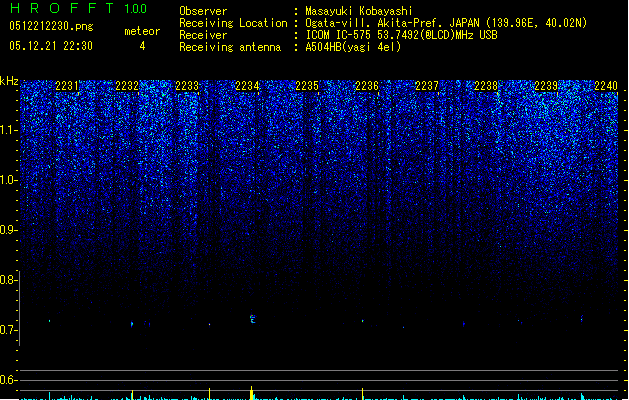Click the 2232 time marker
629x400 pixels.
point(127,86)
